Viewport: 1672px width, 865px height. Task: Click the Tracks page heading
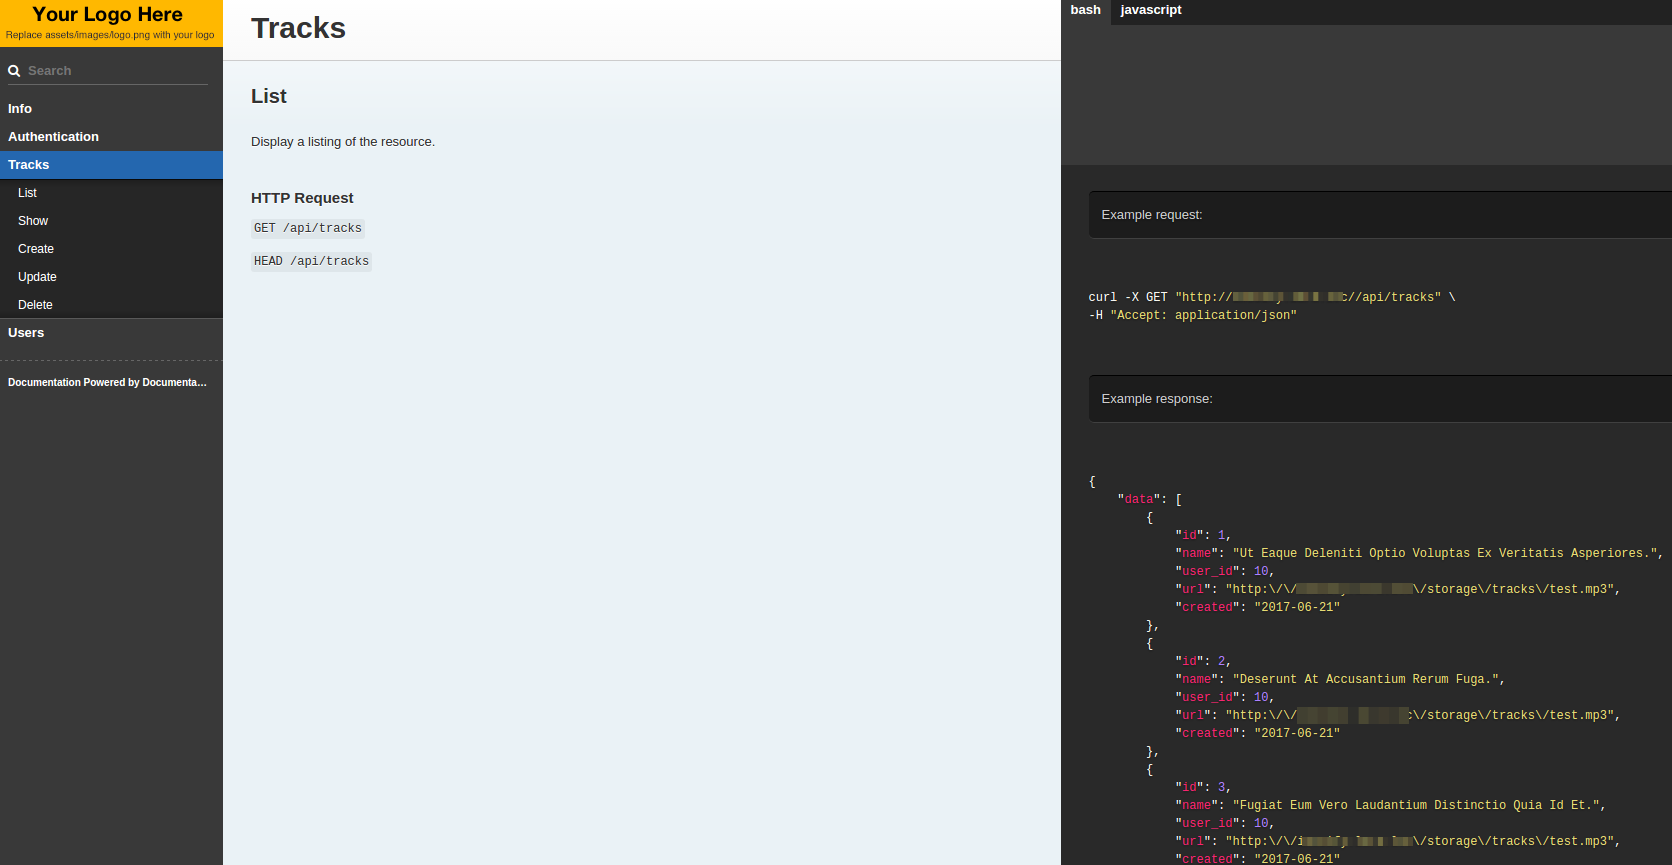[x=298, y=28]
